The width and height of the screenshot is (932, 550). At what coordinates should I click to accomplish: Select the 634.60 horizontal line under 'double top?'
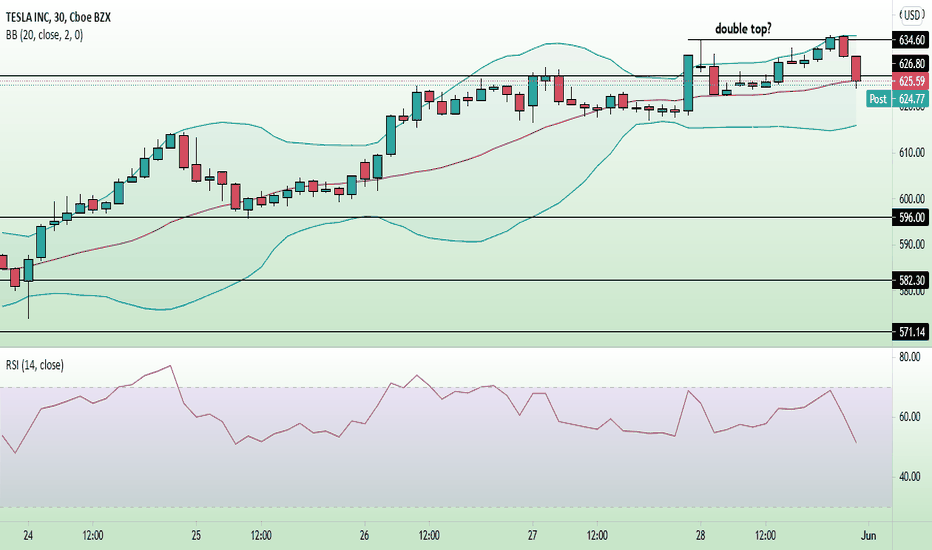pyautogui.click(x=791, y=39)
